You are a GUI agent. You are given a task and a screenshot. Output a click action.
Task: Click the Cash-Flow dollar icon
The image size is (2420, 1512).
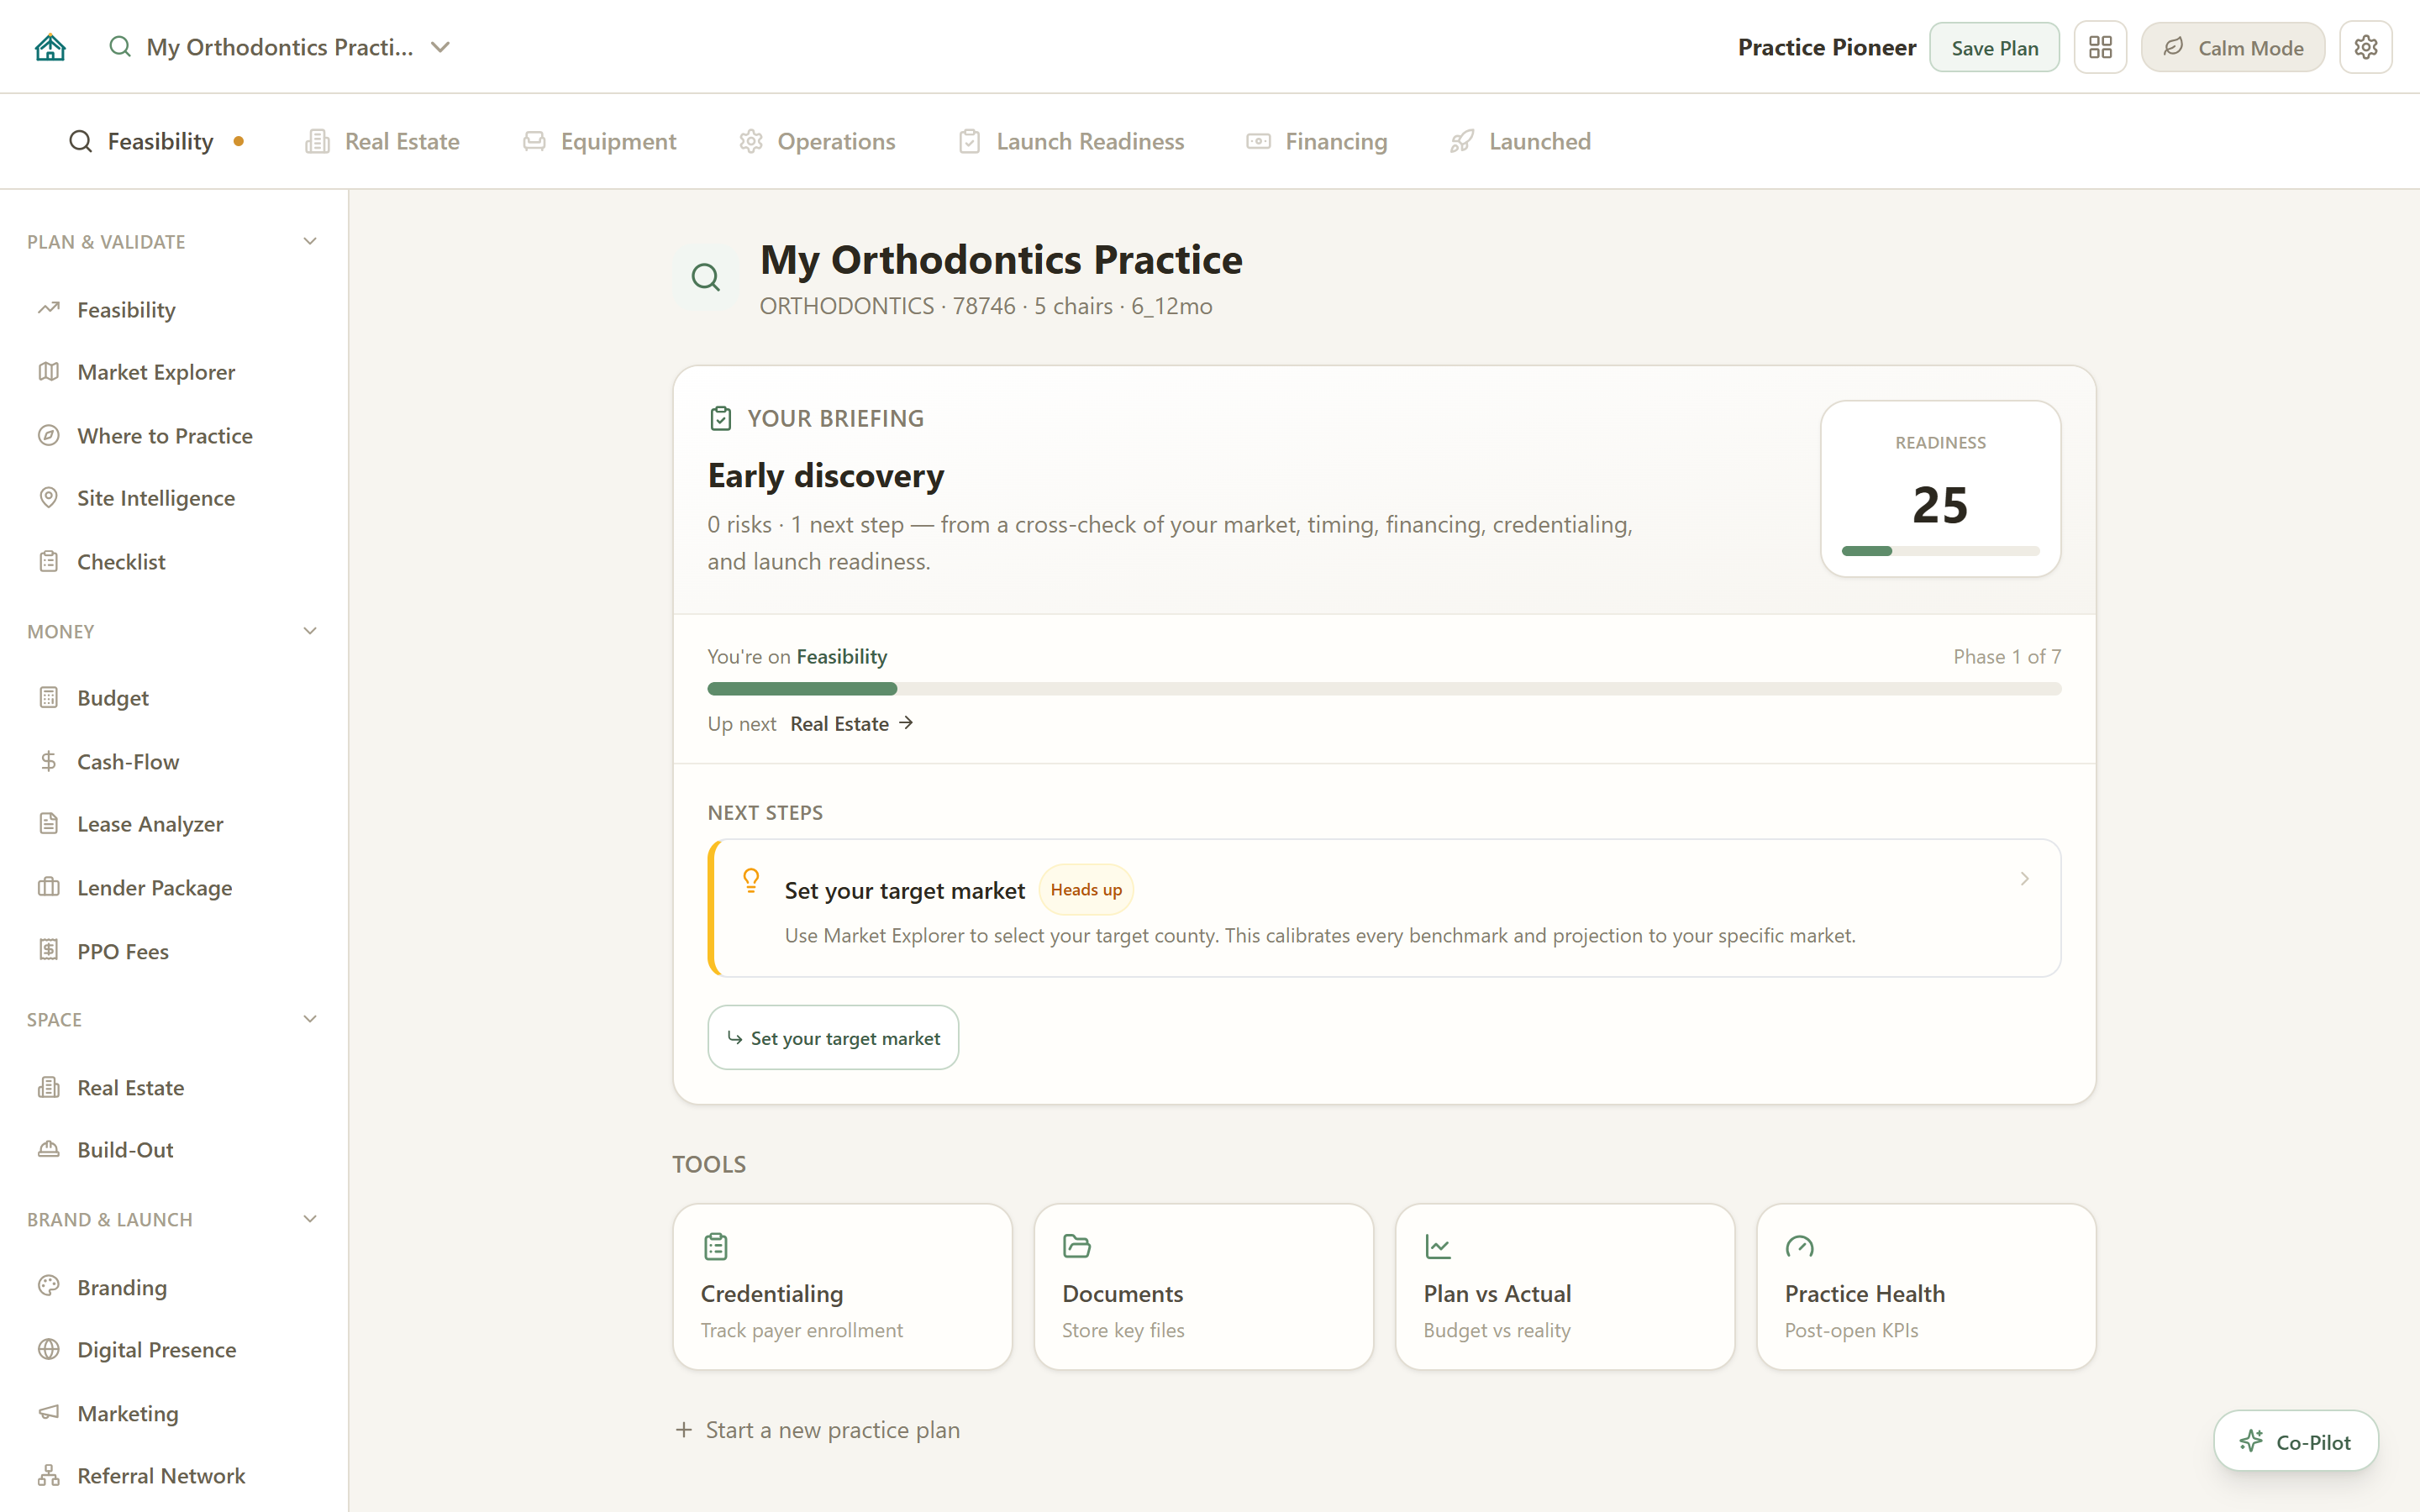tap(49, 761)
